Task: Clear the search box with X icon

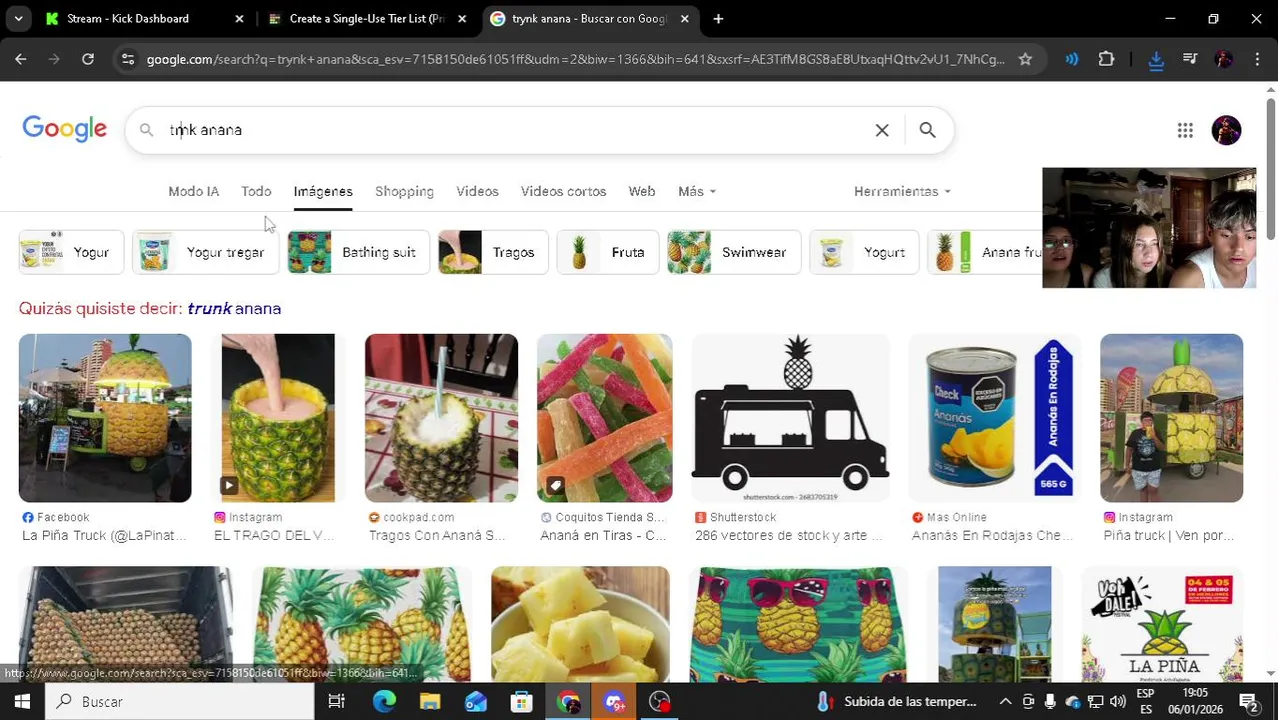Action: click(x=881, y=130)
